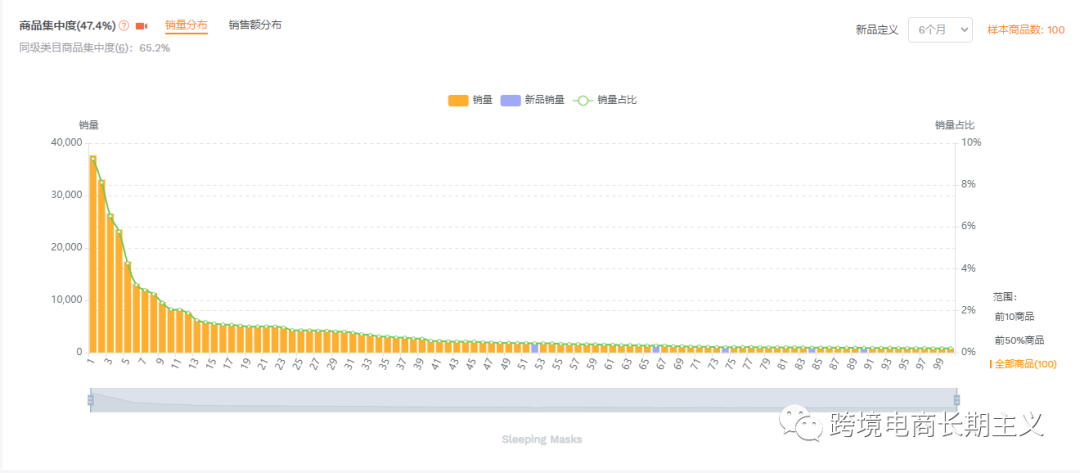Click the purple new-product bar near 52
The width and height of the screenshot is (1080, 473).
click(x=534, y=348)
